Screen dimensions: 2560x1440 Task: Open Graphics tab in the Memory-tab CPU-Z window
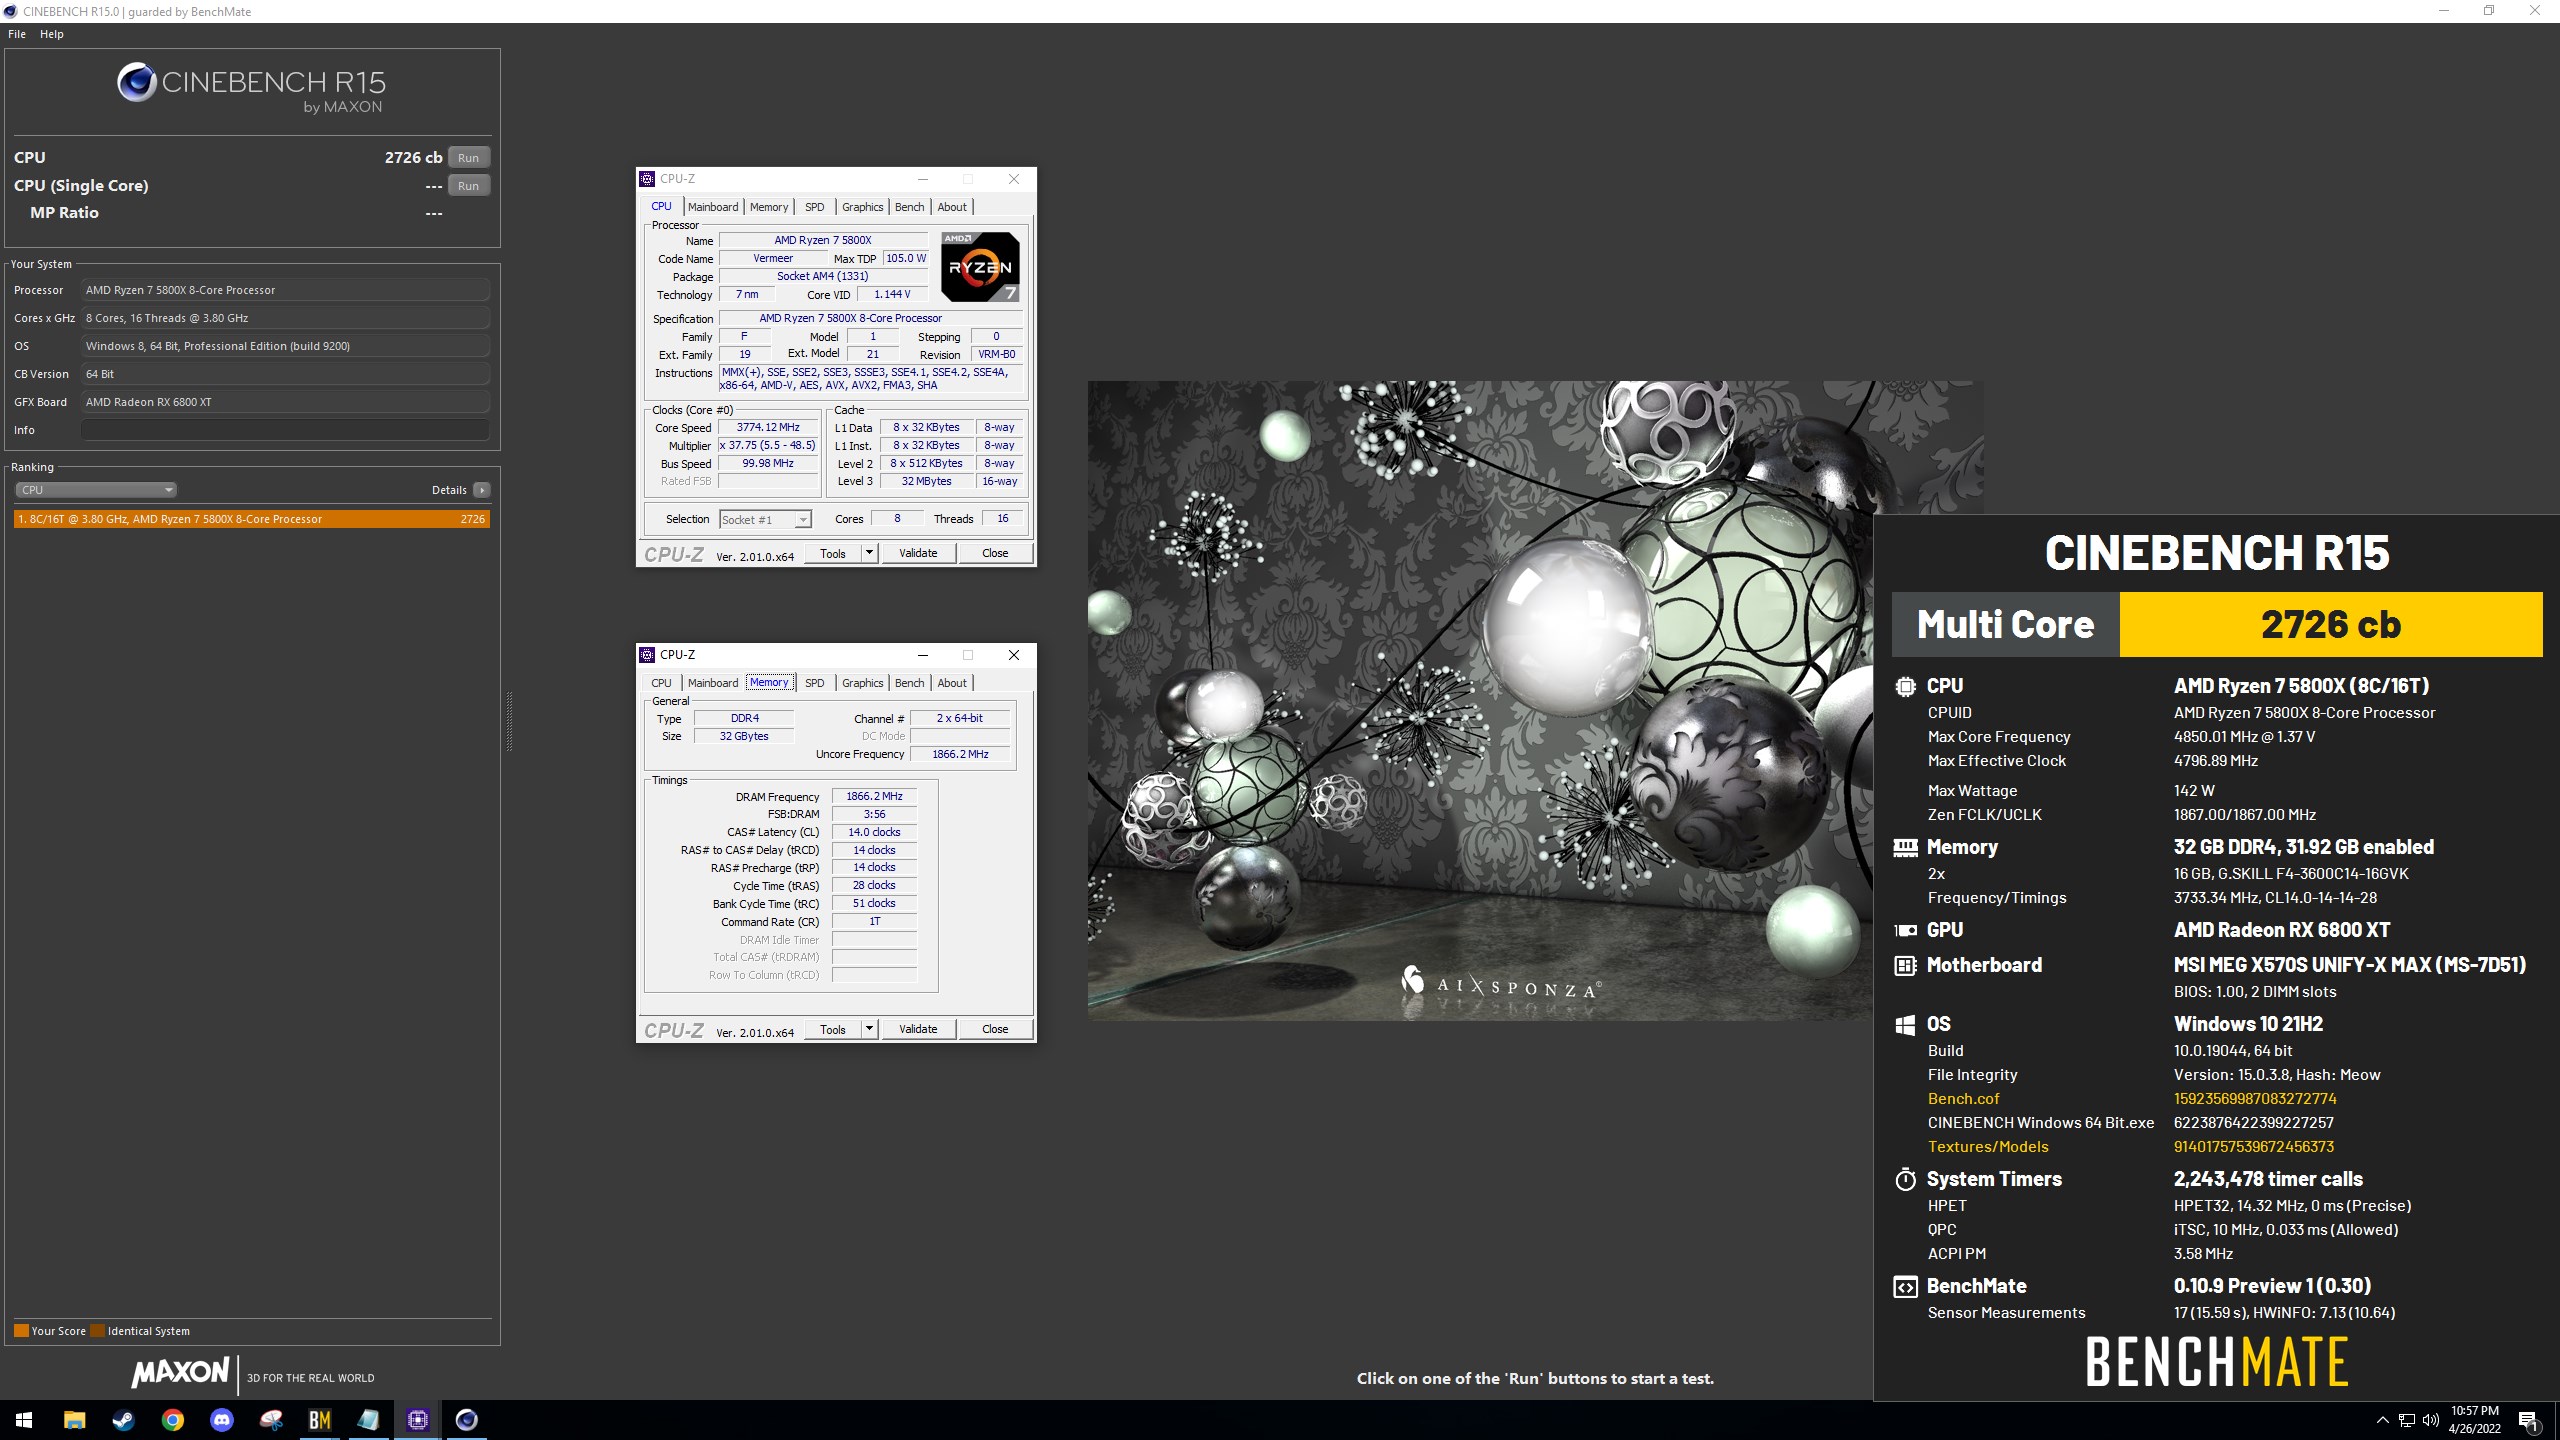point(862,683)
